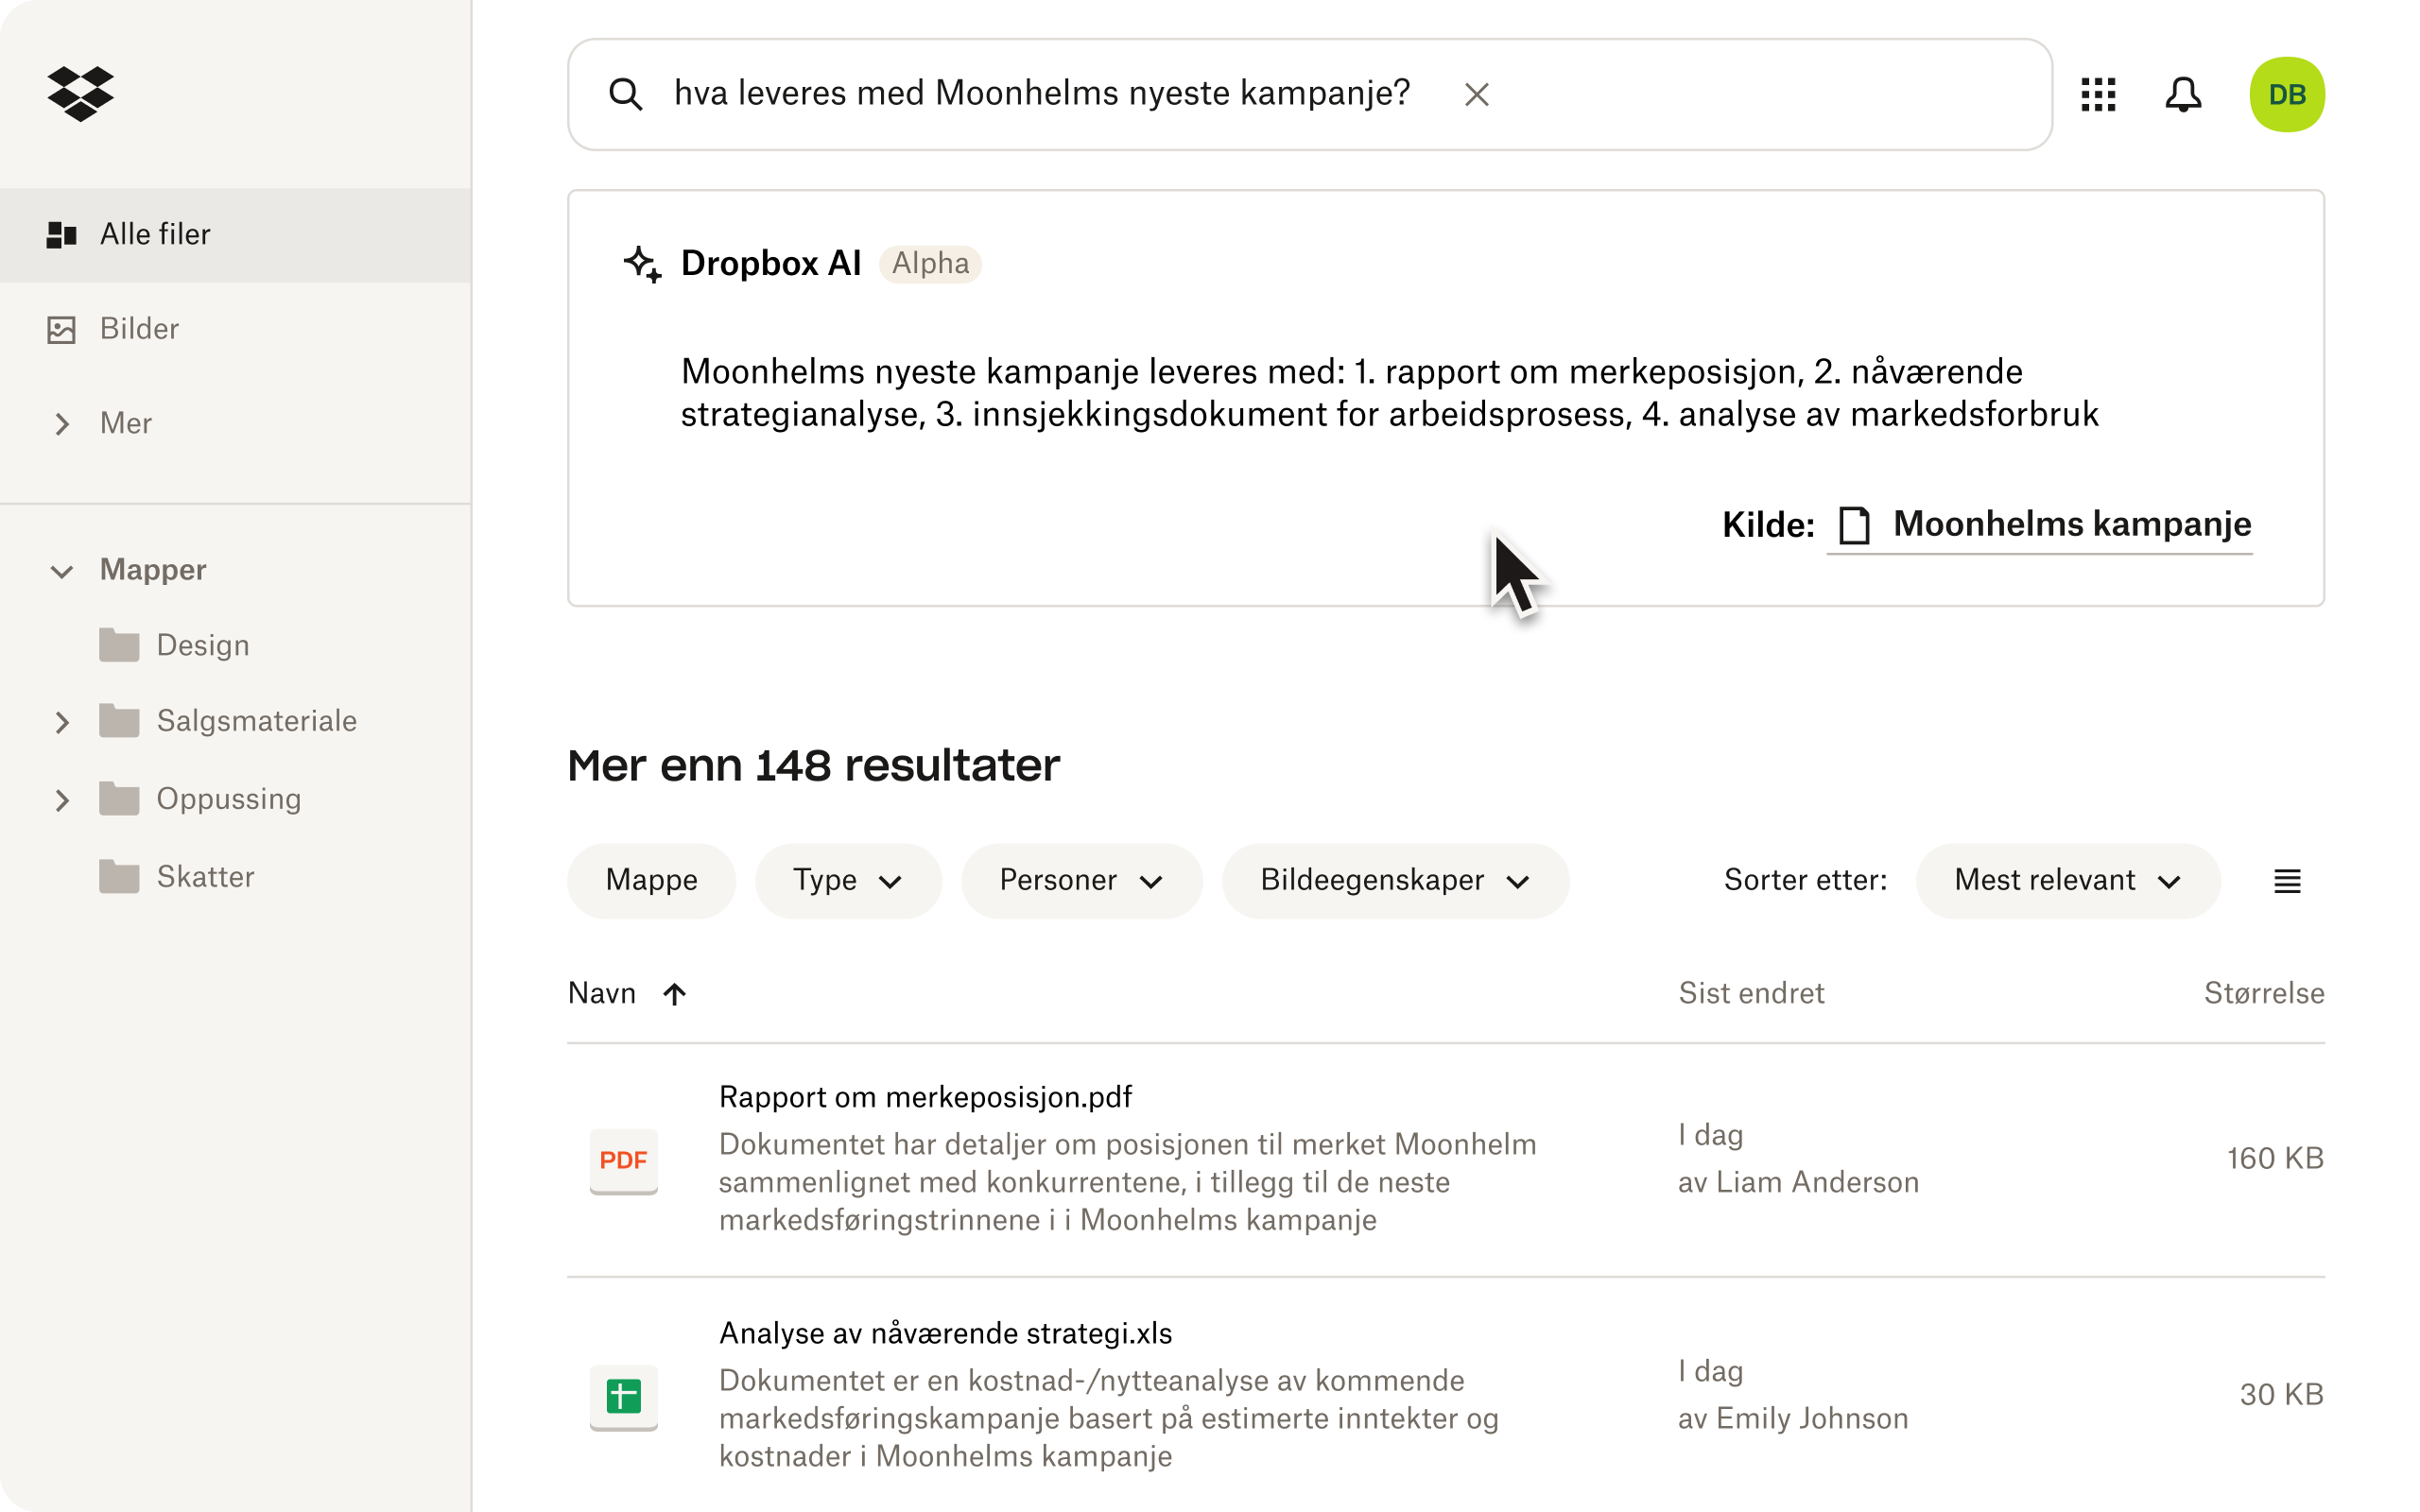Switch to list view layout icon
2420x1512 pixels.
(x=2287, y=881)
